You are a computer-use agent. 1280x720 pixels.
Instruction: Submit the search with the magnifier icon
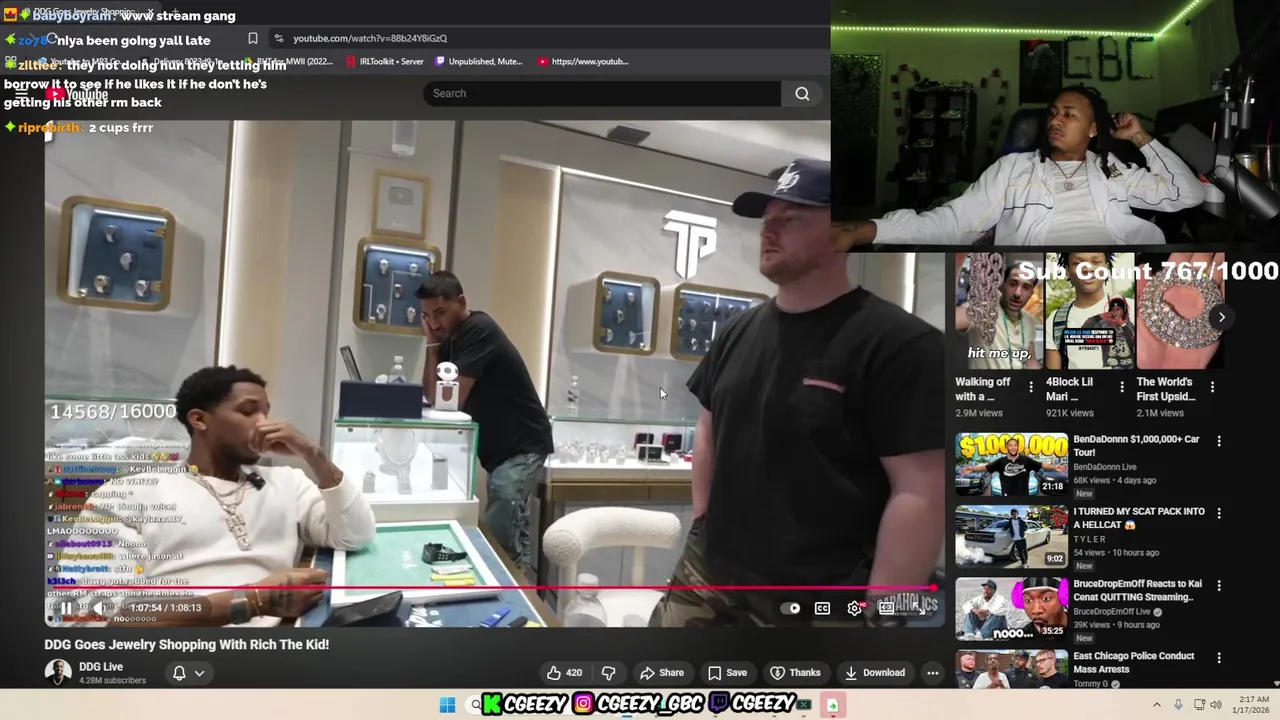pos(802,93)
